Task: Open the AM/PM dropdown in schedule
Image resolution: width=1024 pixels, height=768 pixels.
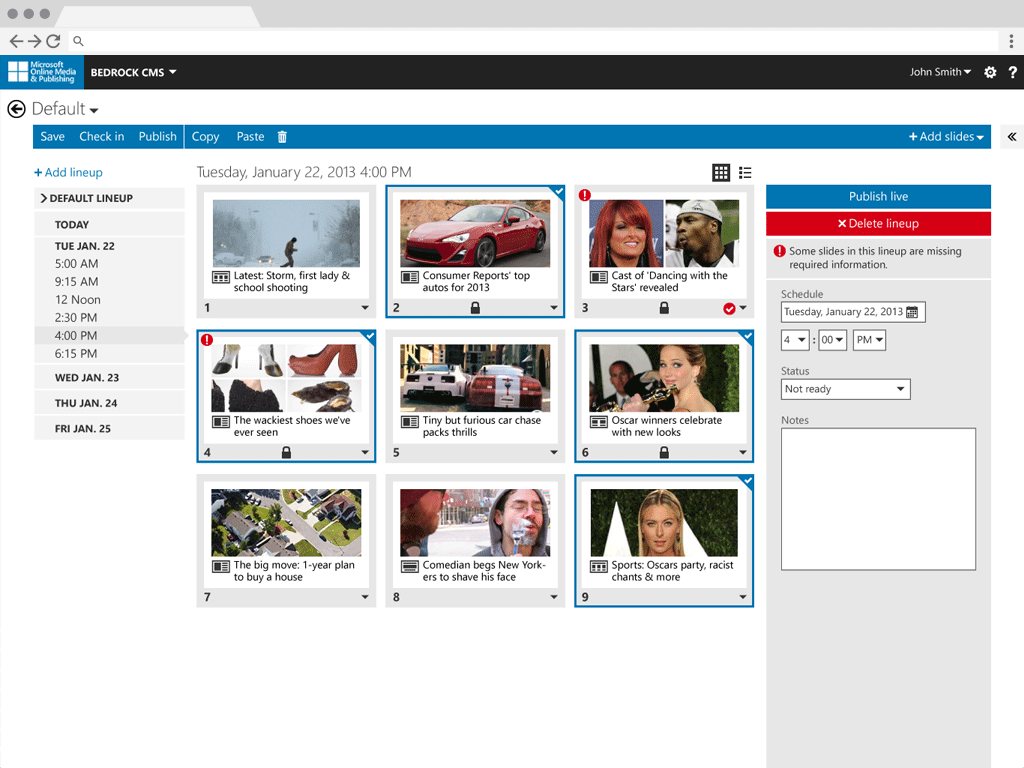Action: 868,340
